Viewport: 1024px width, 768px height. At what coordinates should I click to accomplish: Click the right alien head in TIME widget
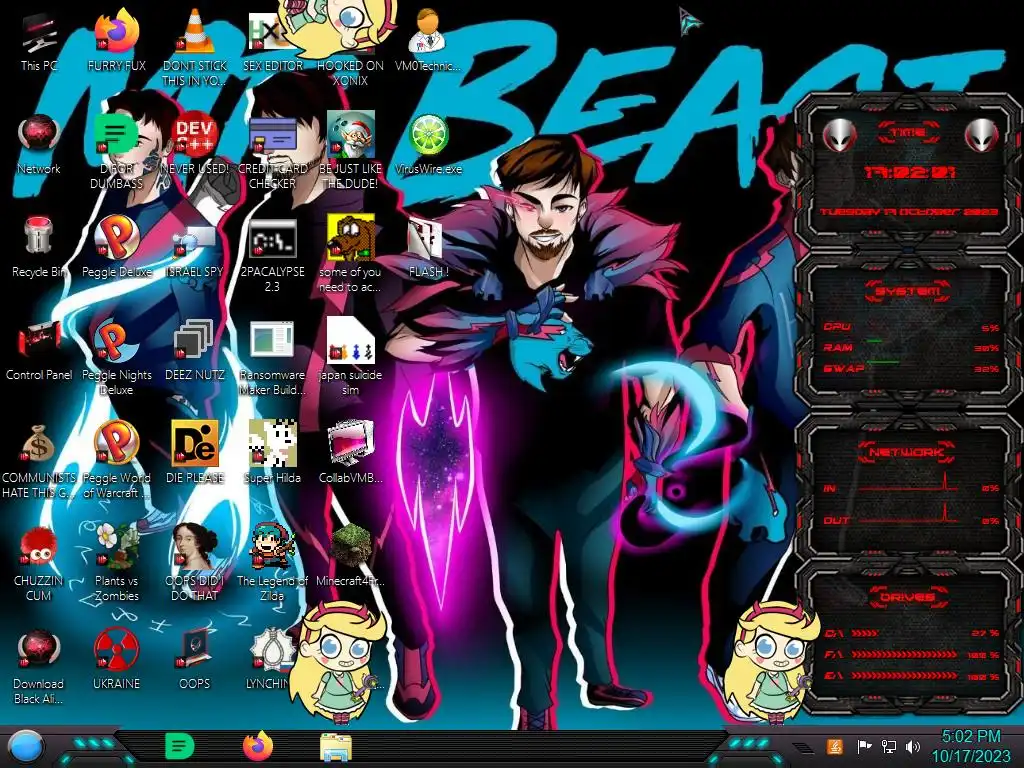point(981,136)
